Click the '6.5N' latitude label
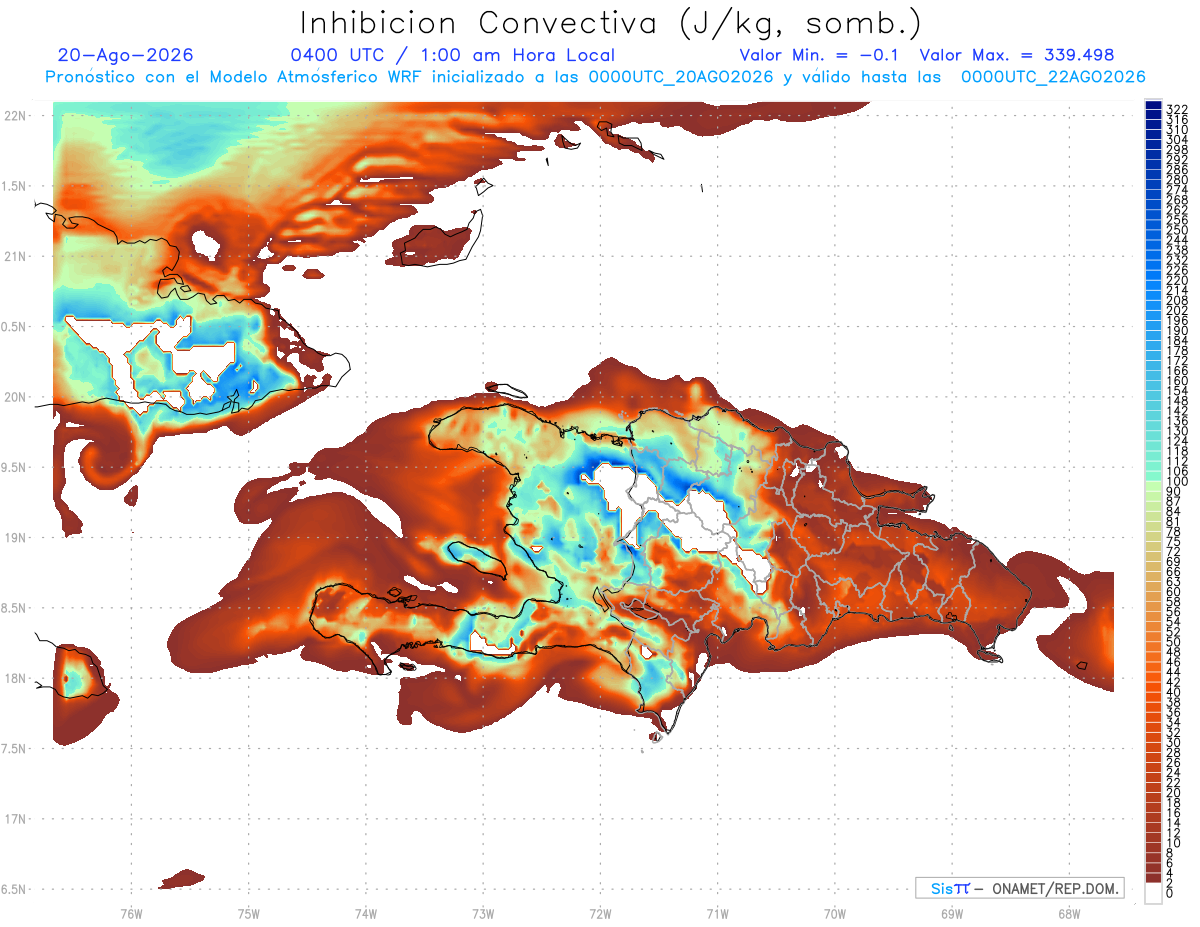The image size is (1200, 927). click(x=15, y=889)
